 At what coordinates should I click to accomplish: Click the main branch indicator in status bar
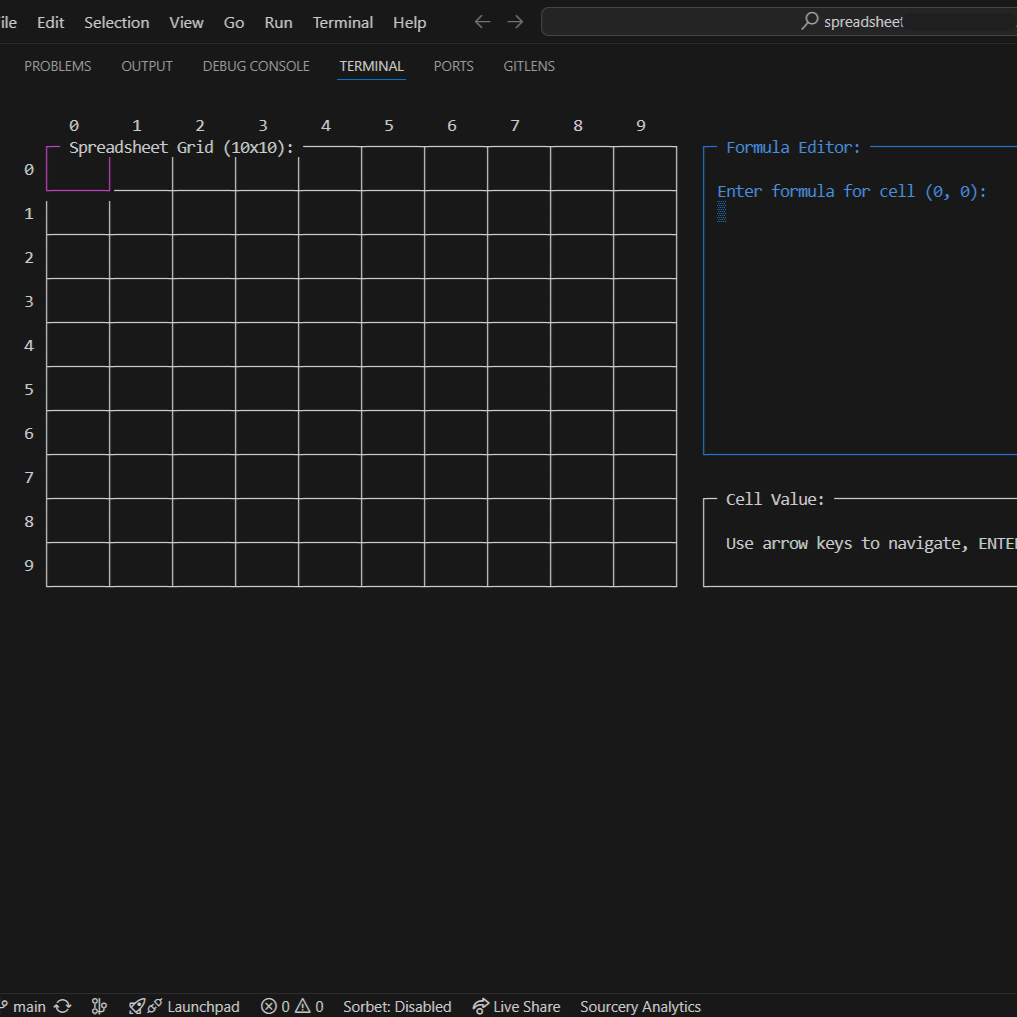(x=23, y=1006)
